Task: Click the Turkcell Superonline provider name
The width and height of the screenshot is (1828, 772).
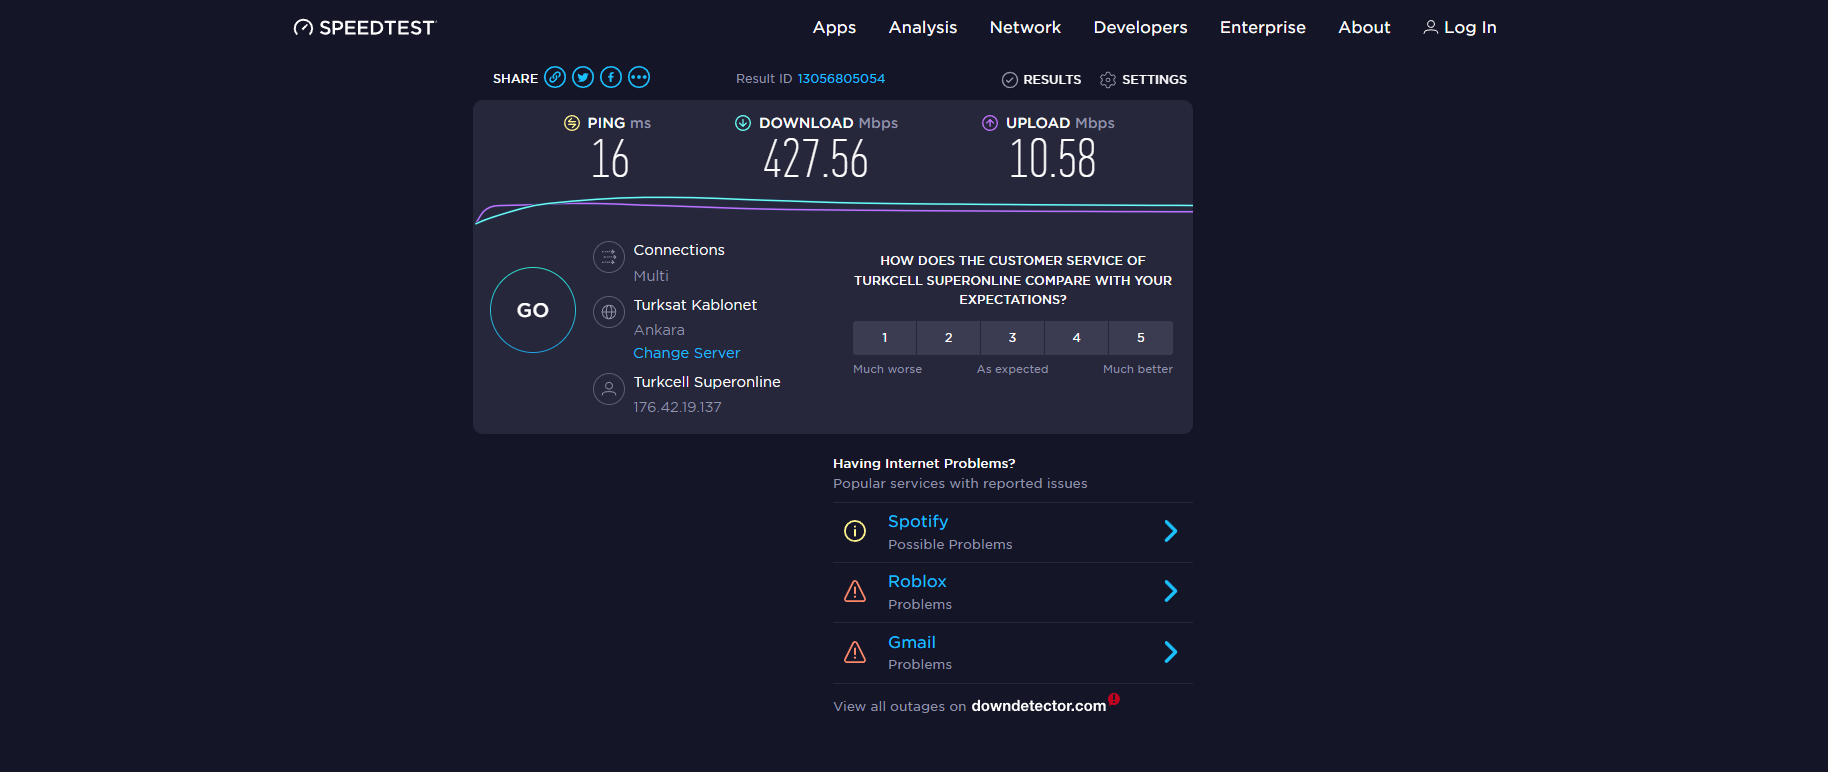Action: [707, 382]
